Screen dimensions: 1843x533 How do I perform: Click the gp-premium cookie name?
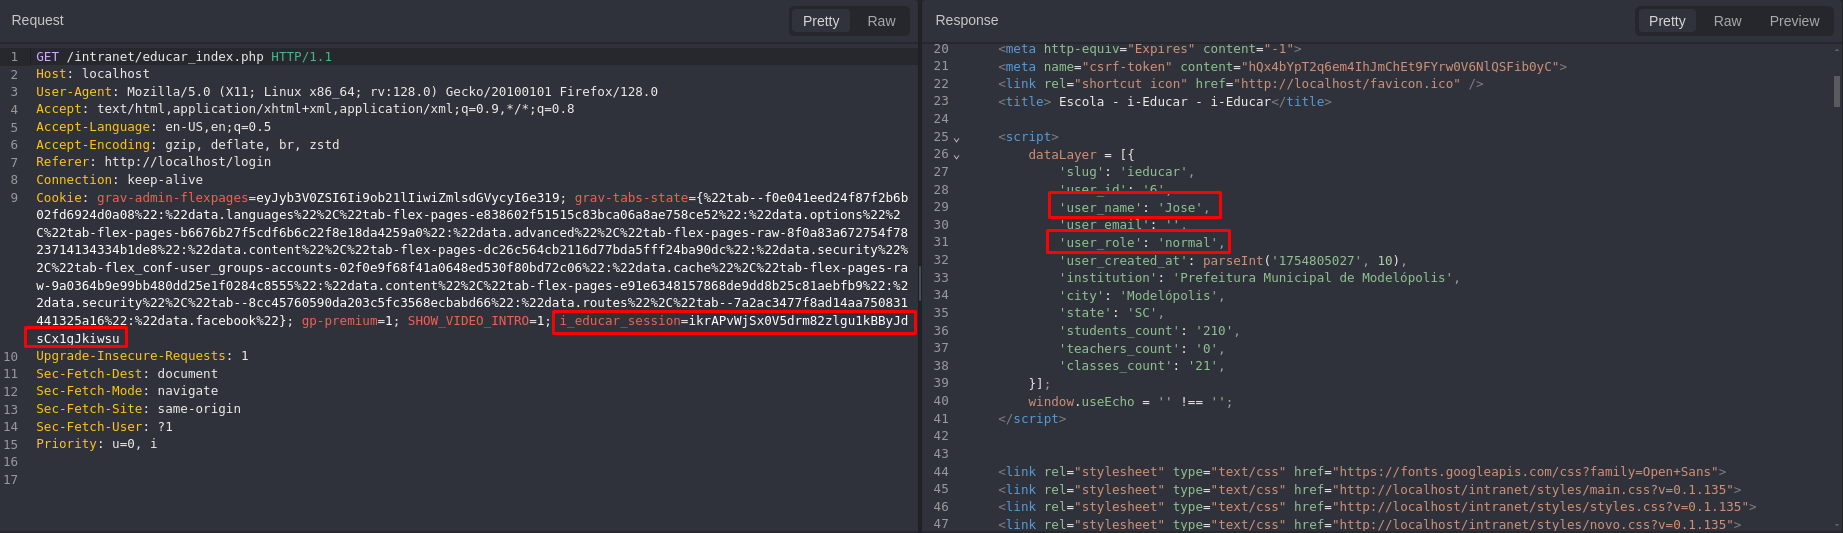(339, 321)
